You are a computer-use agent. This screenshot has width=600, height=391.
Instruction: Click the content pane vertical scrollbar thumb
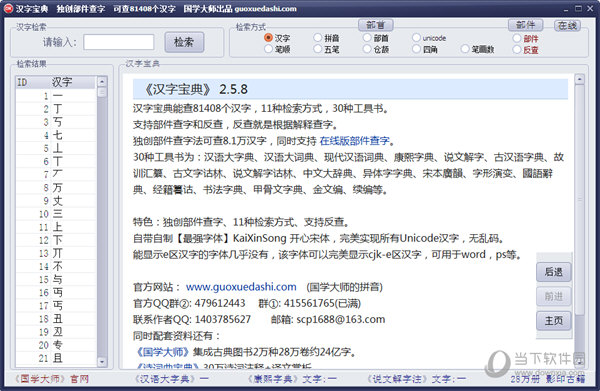click(x=580, y=199)
